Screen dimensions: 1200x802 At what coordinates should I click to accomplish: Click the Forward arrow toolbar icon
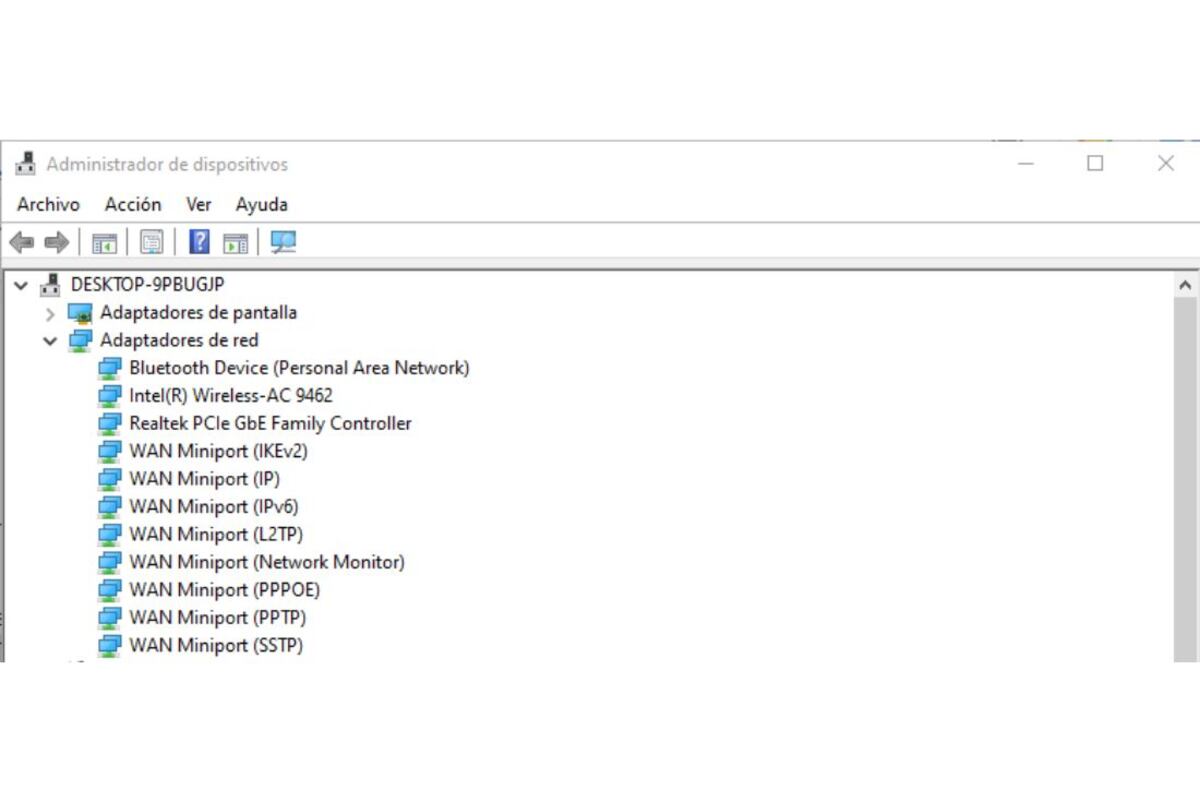pos(57,242)
